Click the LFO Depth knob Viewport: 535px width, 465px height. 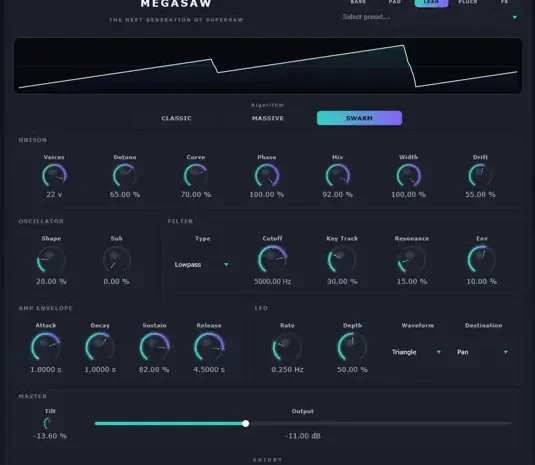click(352, 347)
